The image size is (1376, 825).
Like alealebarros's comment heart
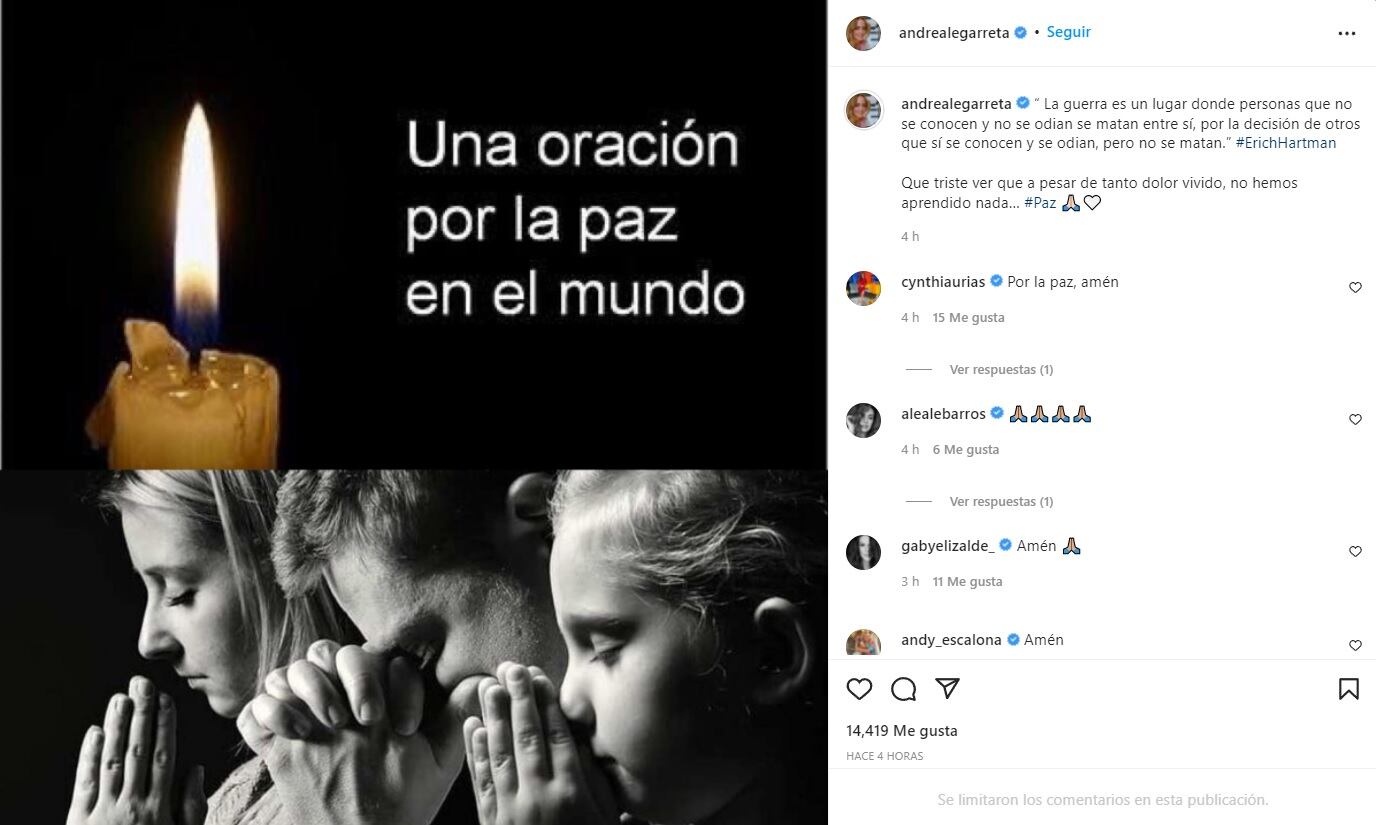click(x=1355, y=420)
